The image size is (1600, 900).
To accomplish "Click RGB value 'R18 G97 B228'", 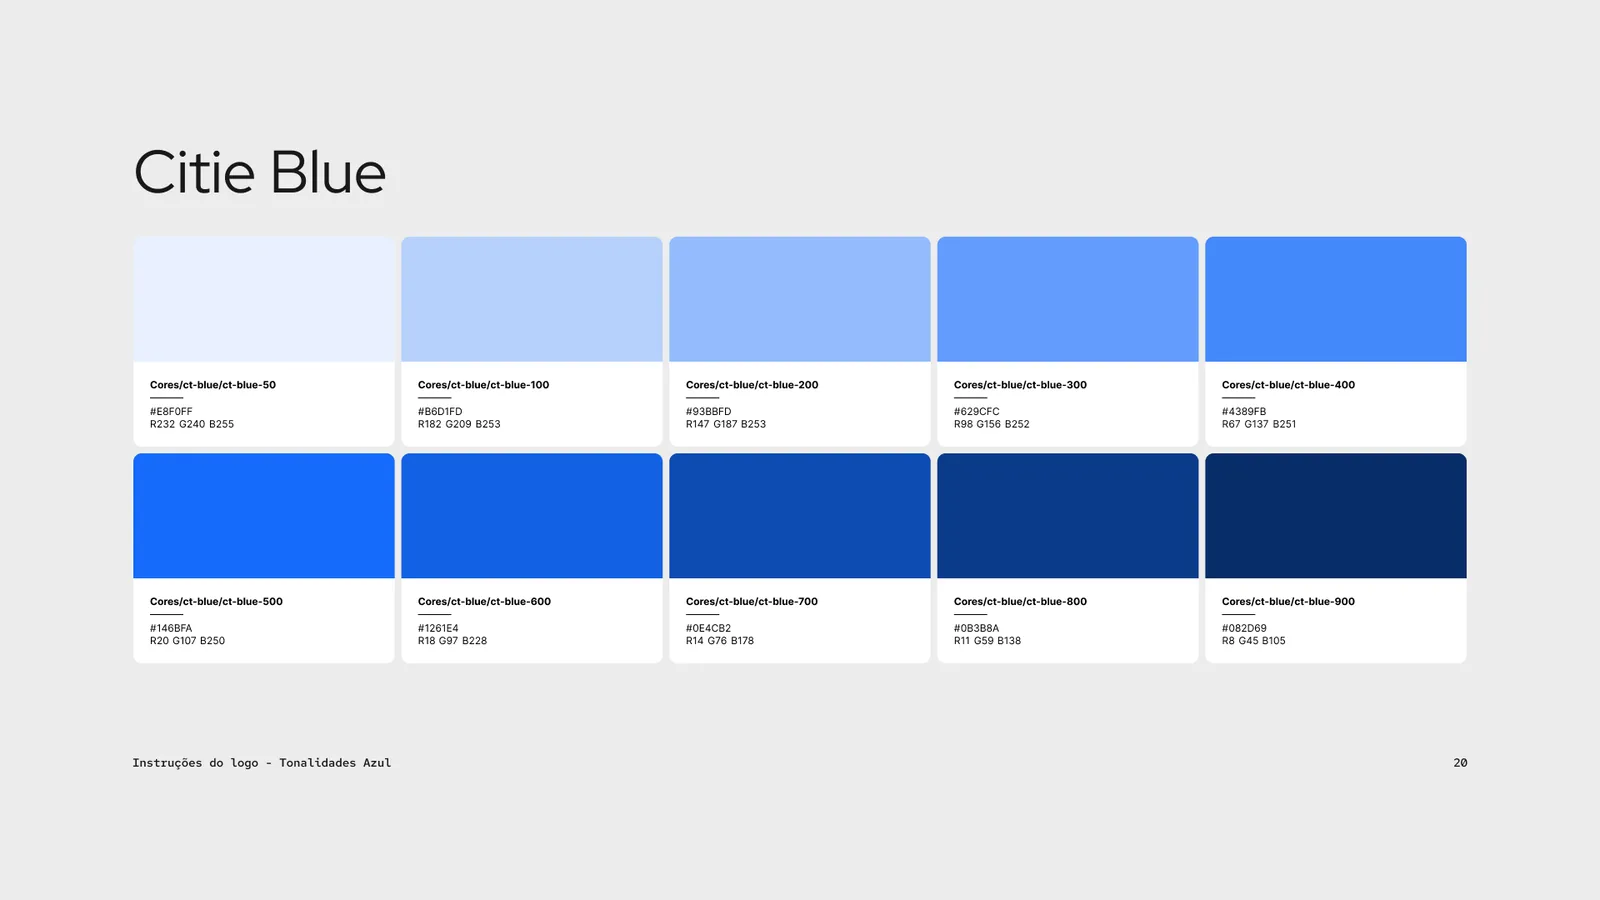I will (x=452, y=641).
